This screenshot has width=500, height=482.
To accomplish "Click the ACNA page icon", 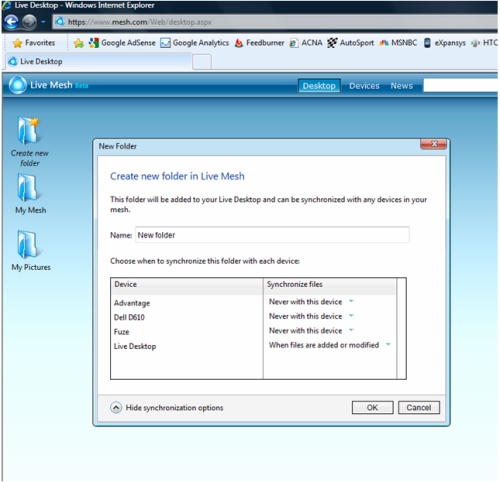I will [293, 43].
